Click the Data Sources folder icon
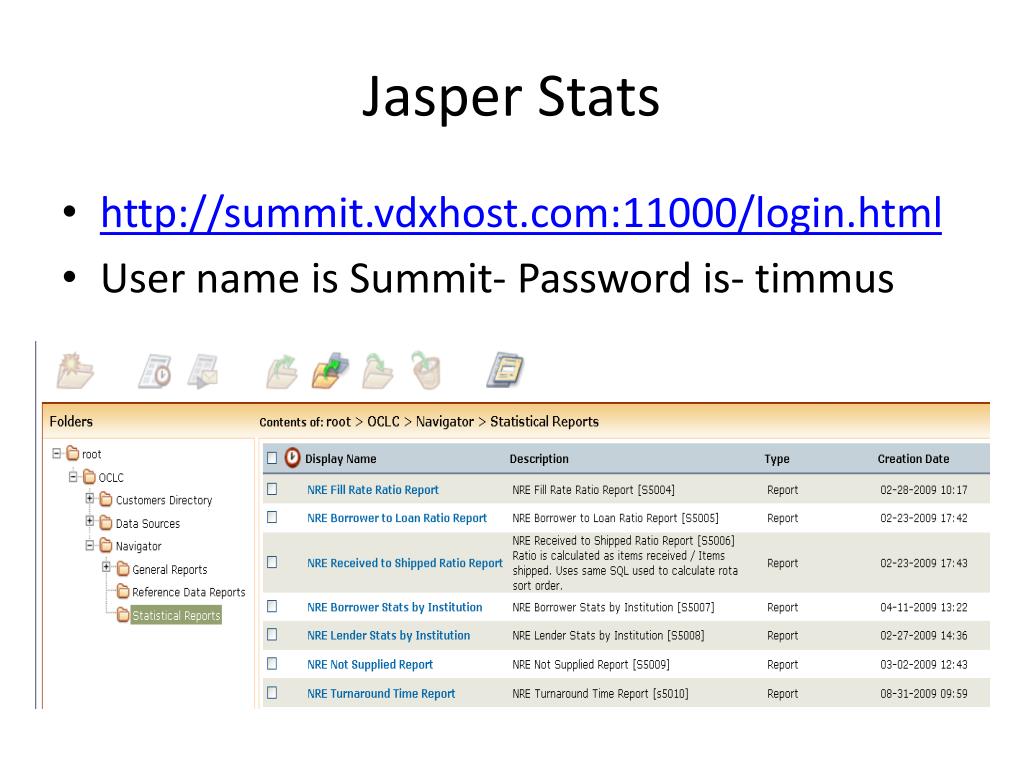Screen dimensions: 1024x768 pos(106,522)
